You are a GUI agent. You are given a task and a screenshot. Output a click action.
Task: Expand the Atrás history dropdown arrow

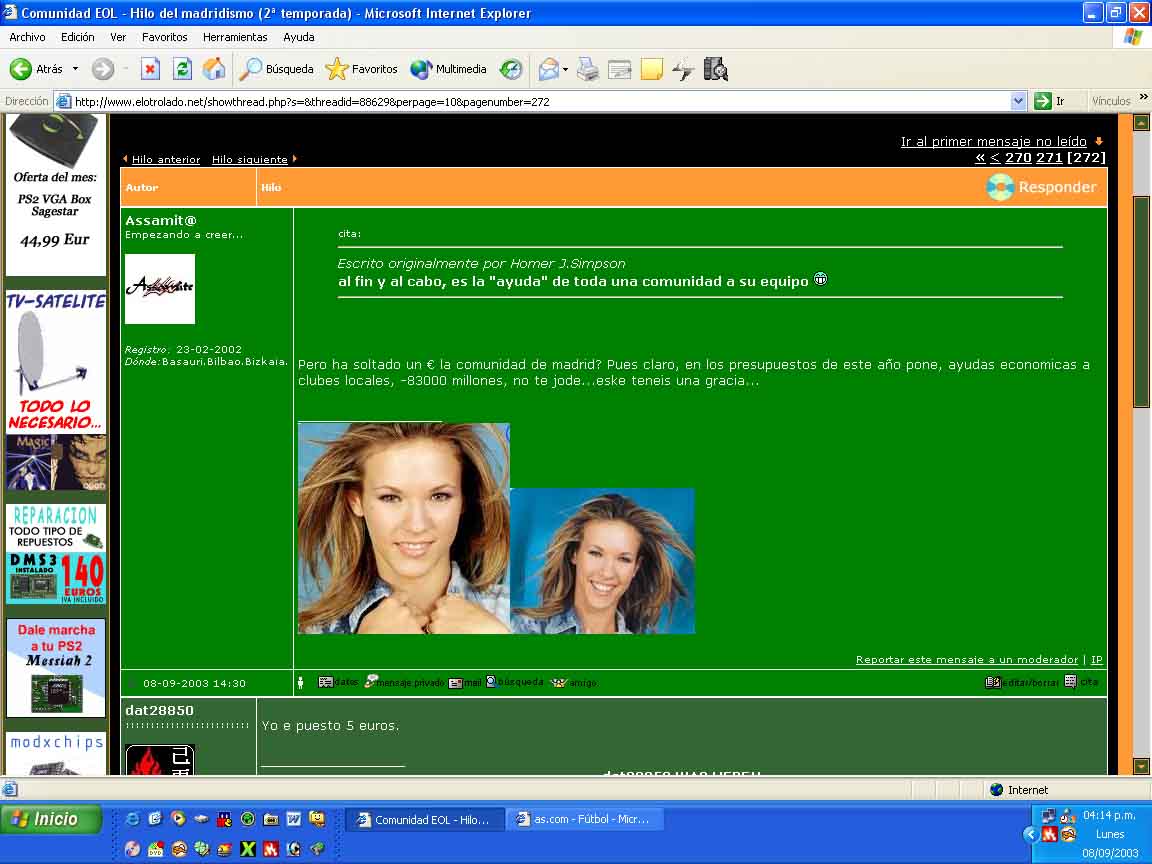point(75,69)
